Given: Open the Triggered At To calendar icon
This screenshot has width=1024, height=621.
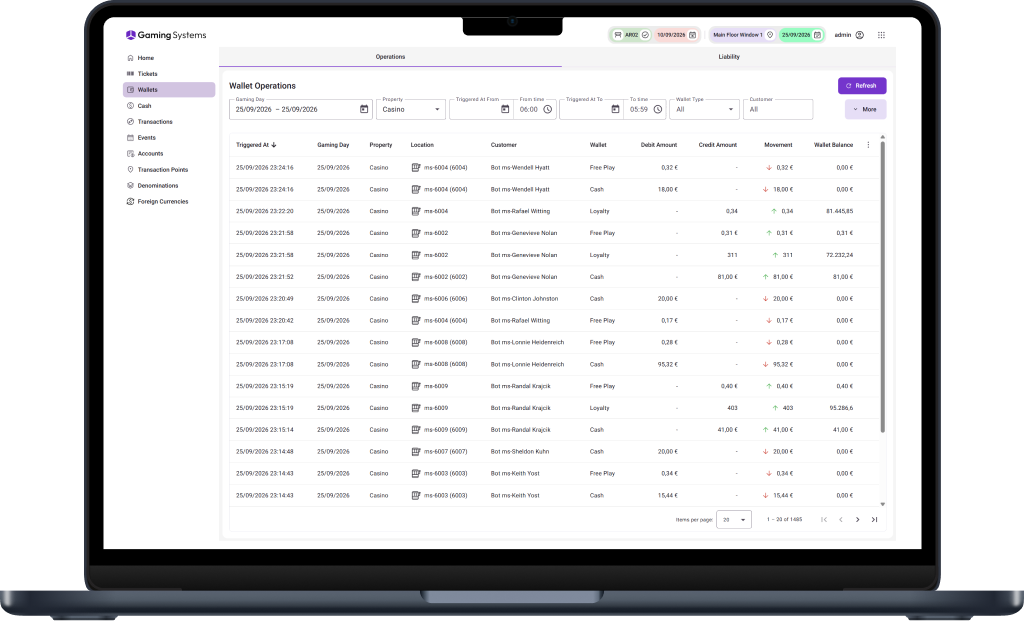Looking at the screenshot, I should coord(615,109).
